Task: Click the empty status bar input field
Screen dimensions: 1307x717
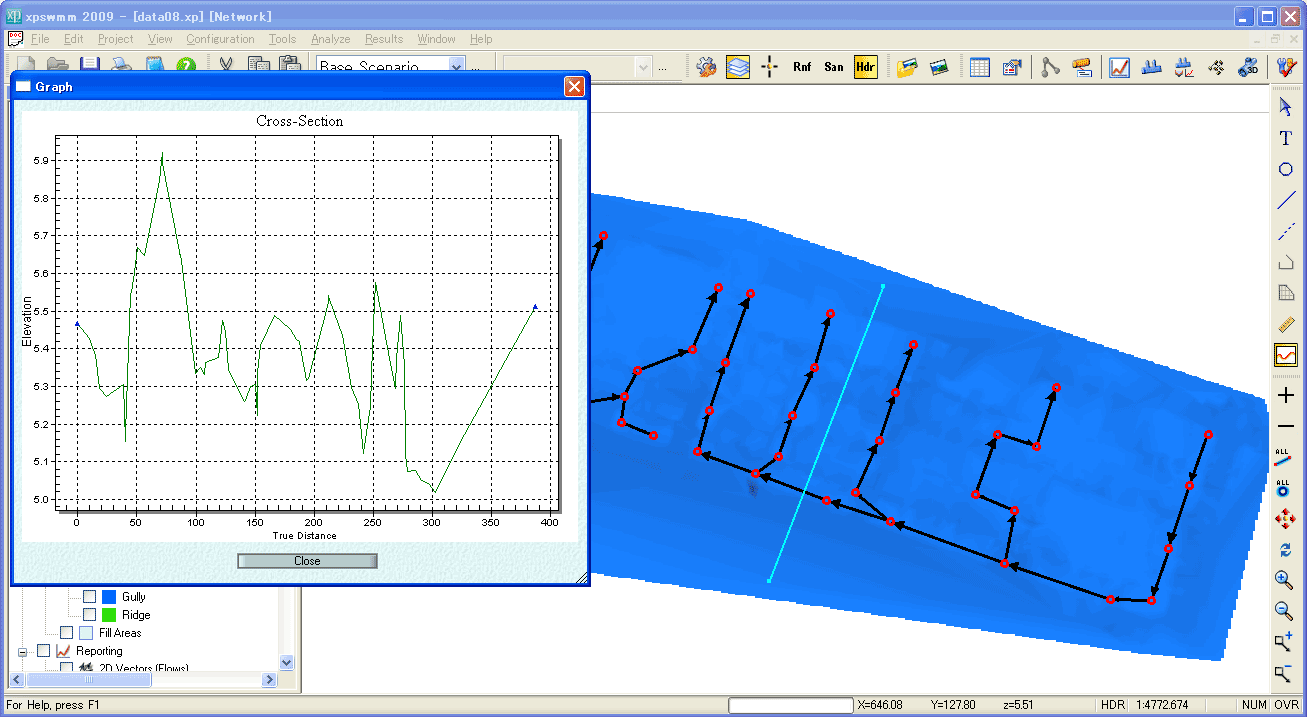Action: tap(790, 705)
